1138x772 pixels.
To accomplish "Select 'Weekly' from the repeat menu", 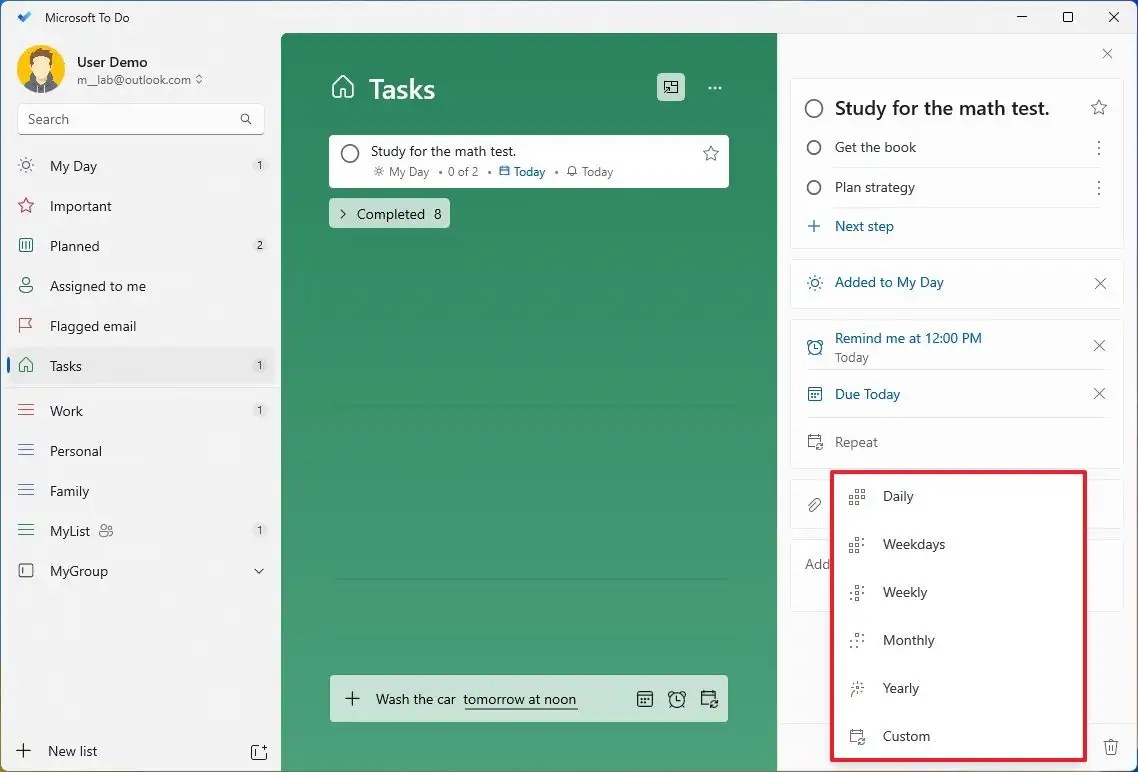I will tap(904, 592).
